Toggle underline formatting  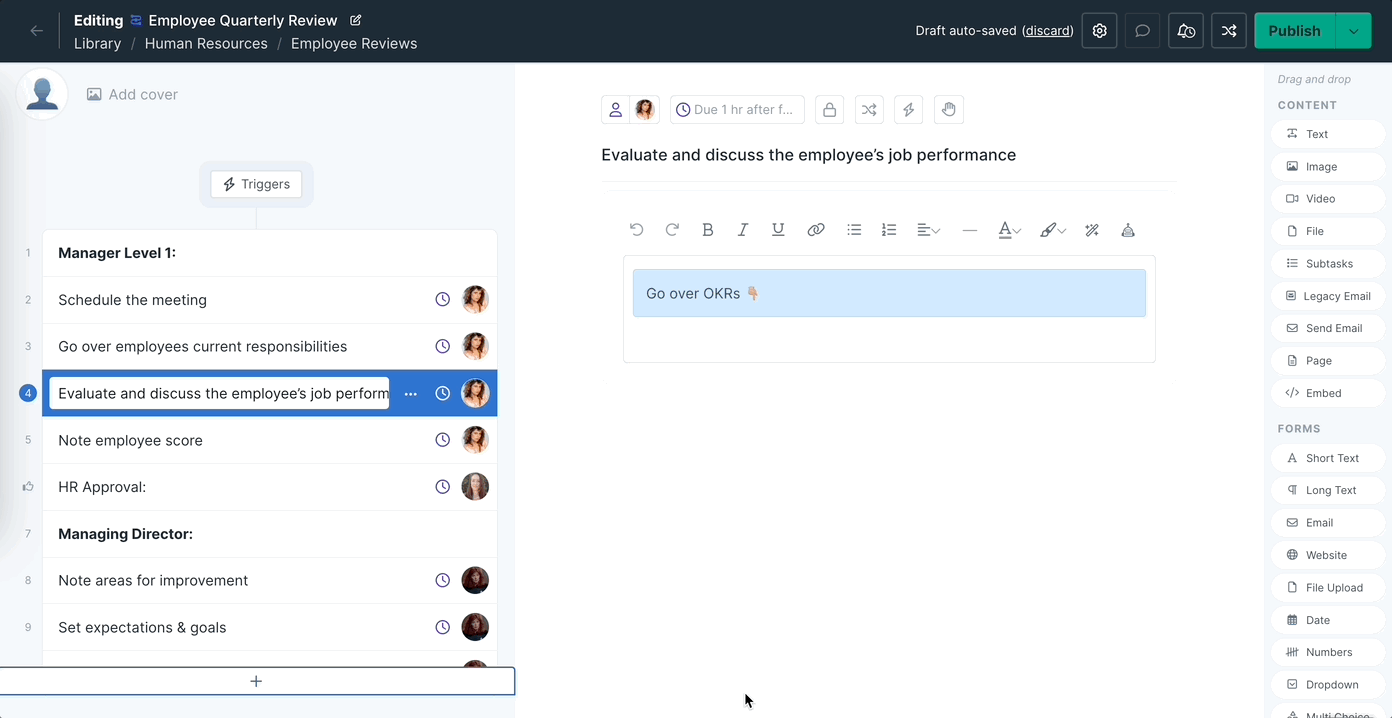pyautogui.click(x=778, y=230)
